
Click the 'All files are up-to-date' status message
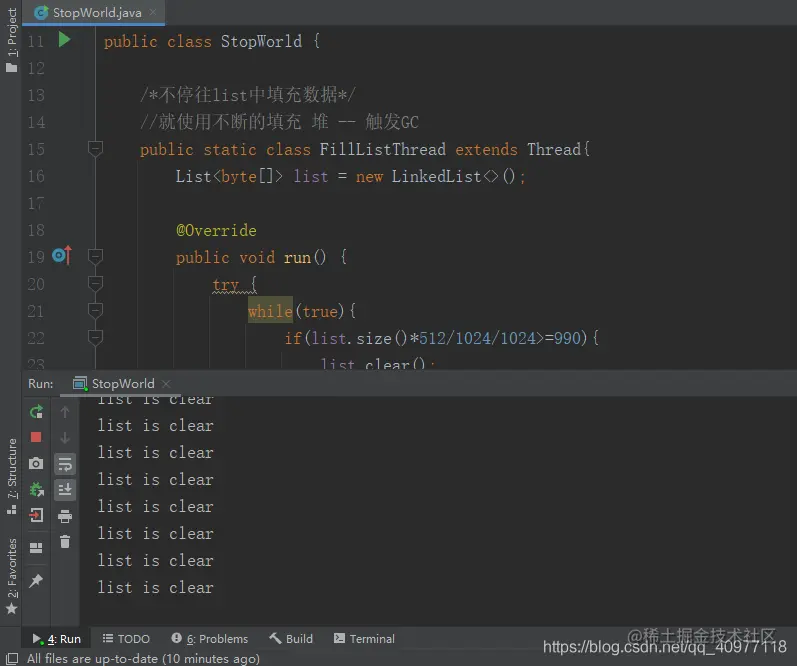click(x=143, y=658)
